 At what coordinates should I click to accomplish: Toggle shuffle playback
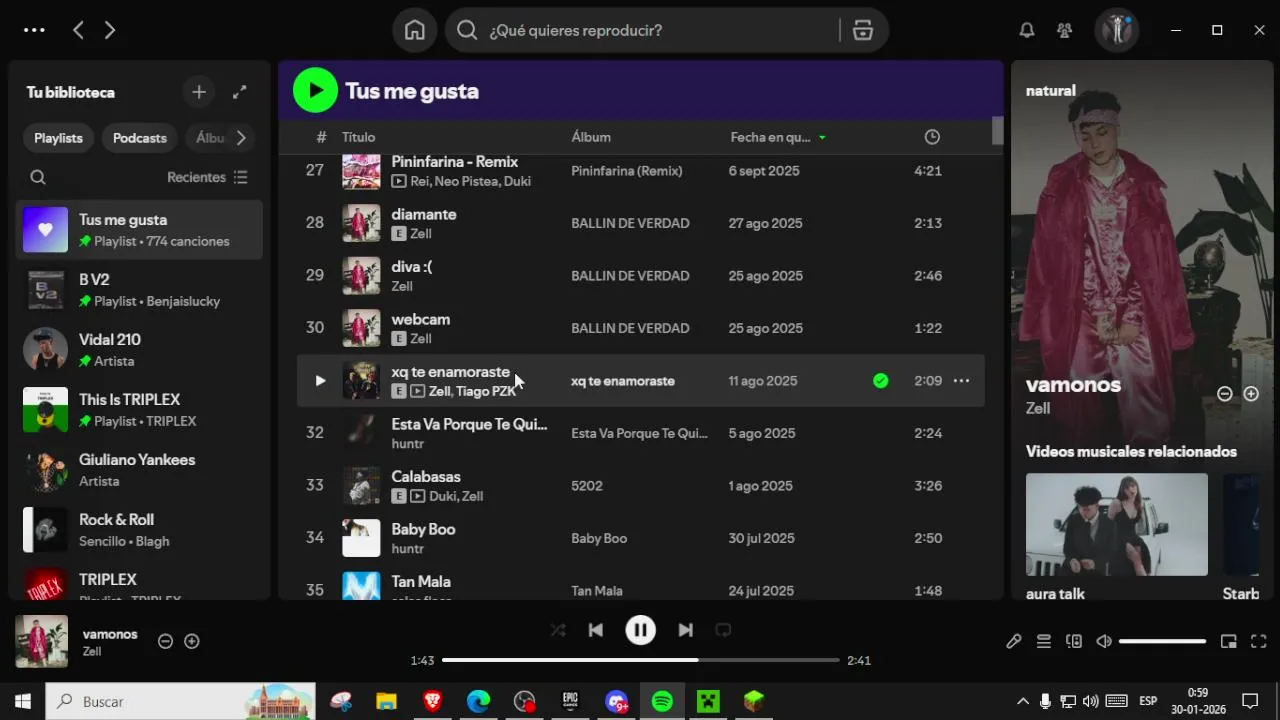(x=558, y=630)
